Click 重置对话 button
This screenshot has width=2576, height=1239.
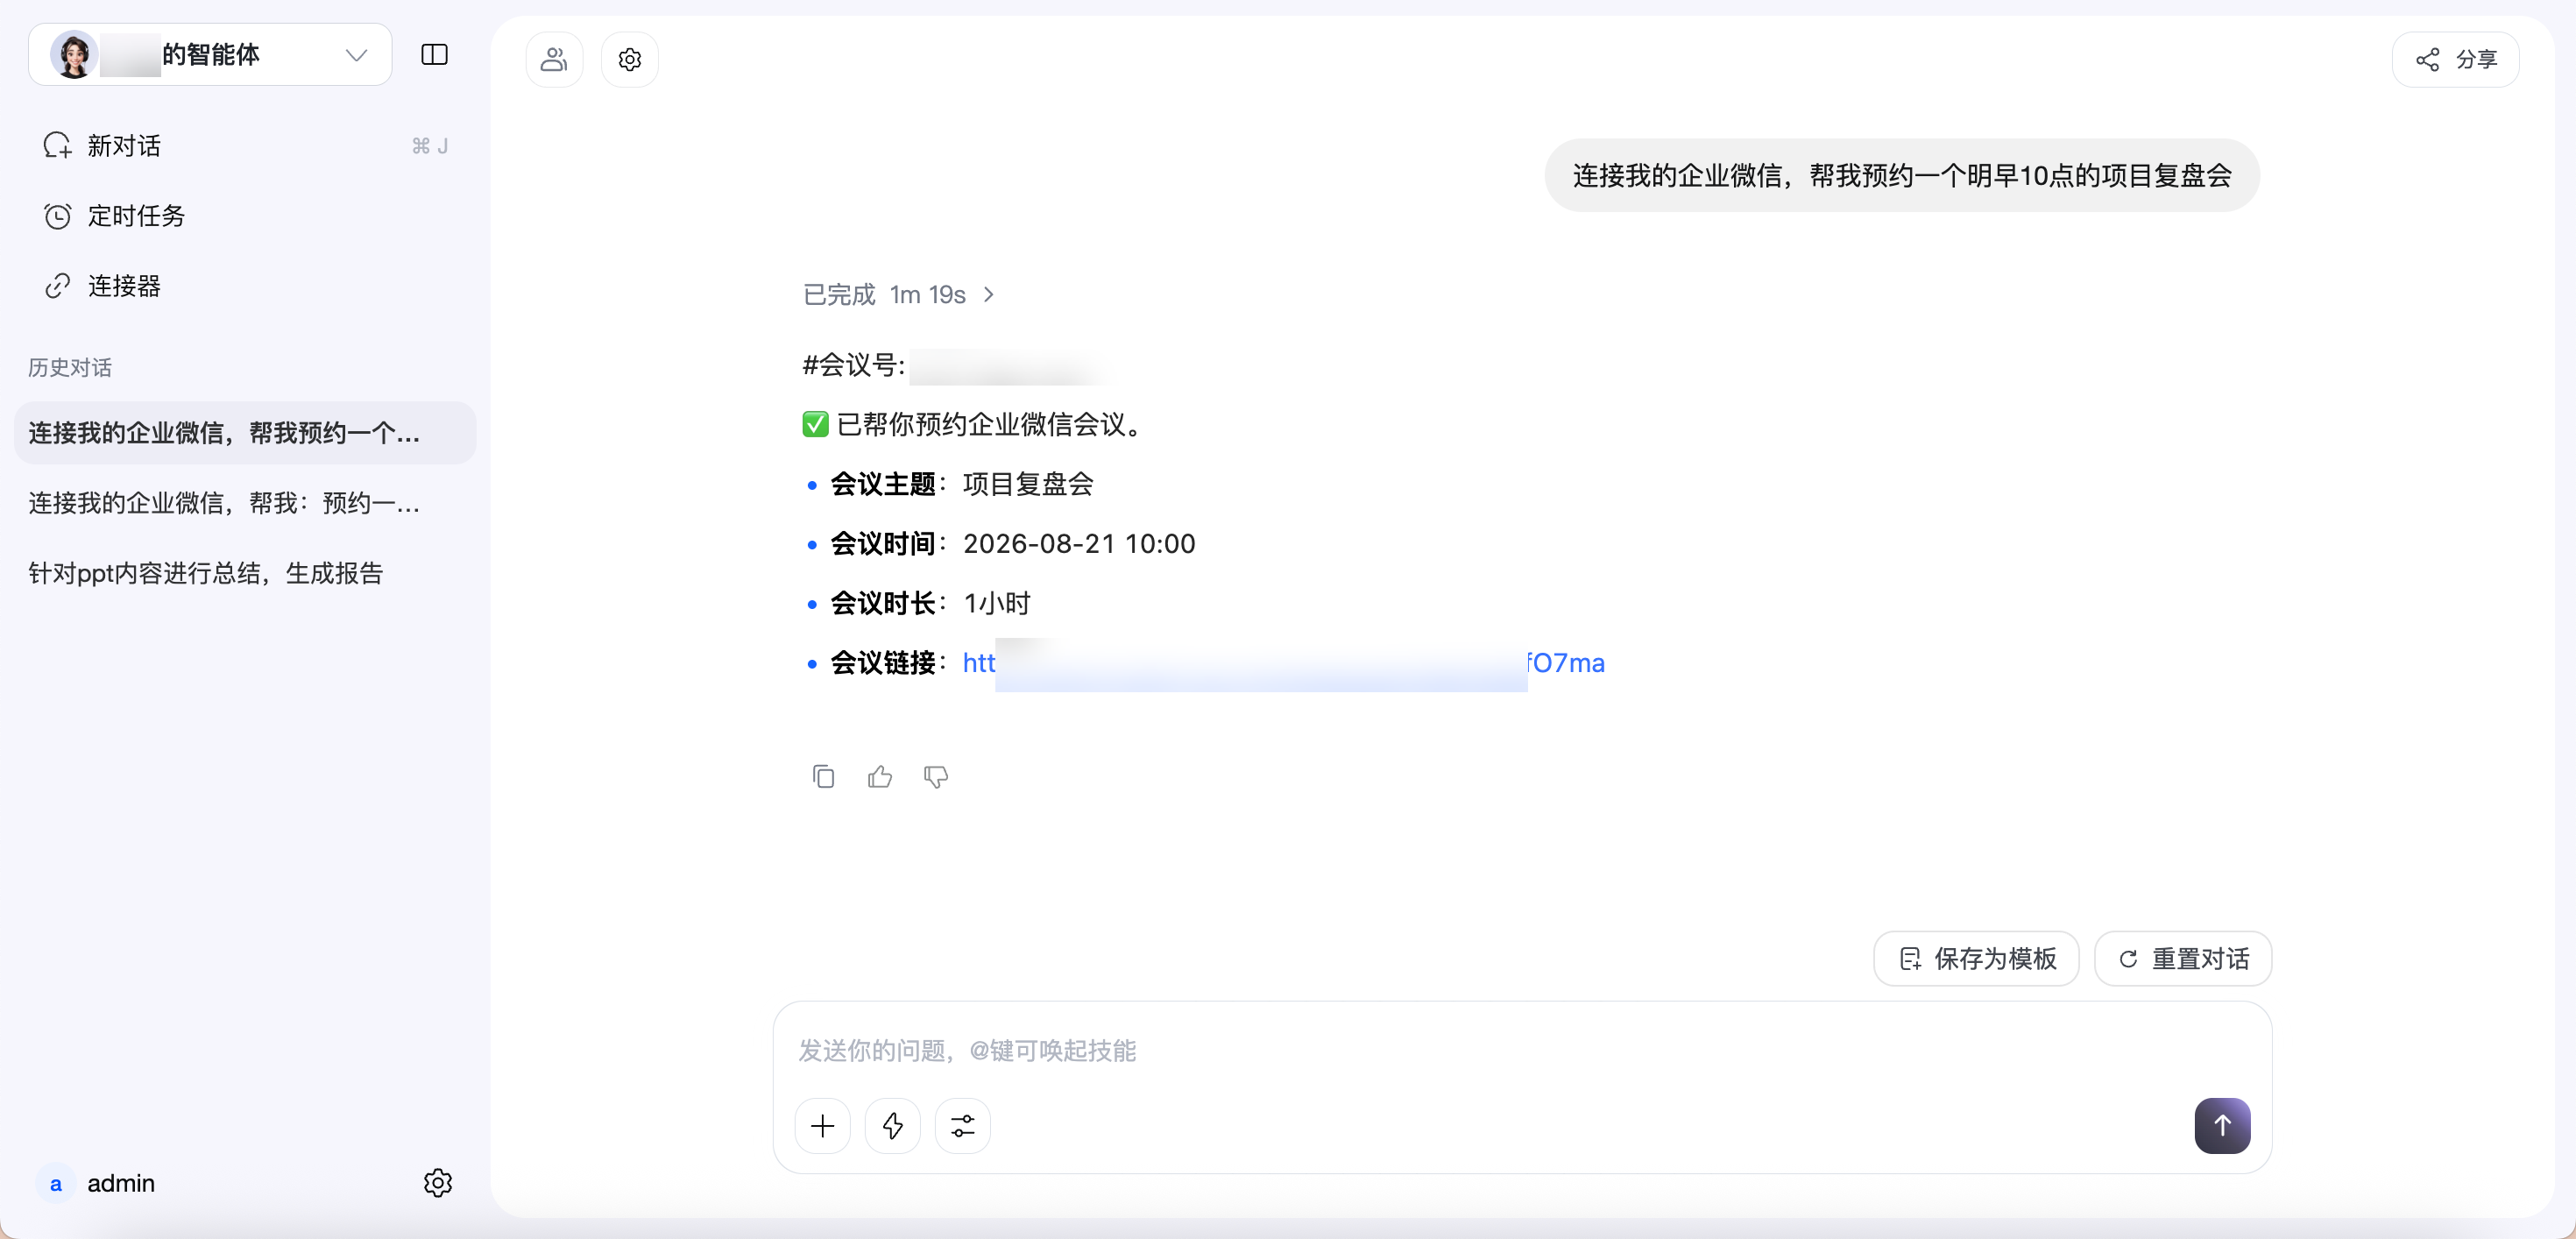[x=2184, y=959]
